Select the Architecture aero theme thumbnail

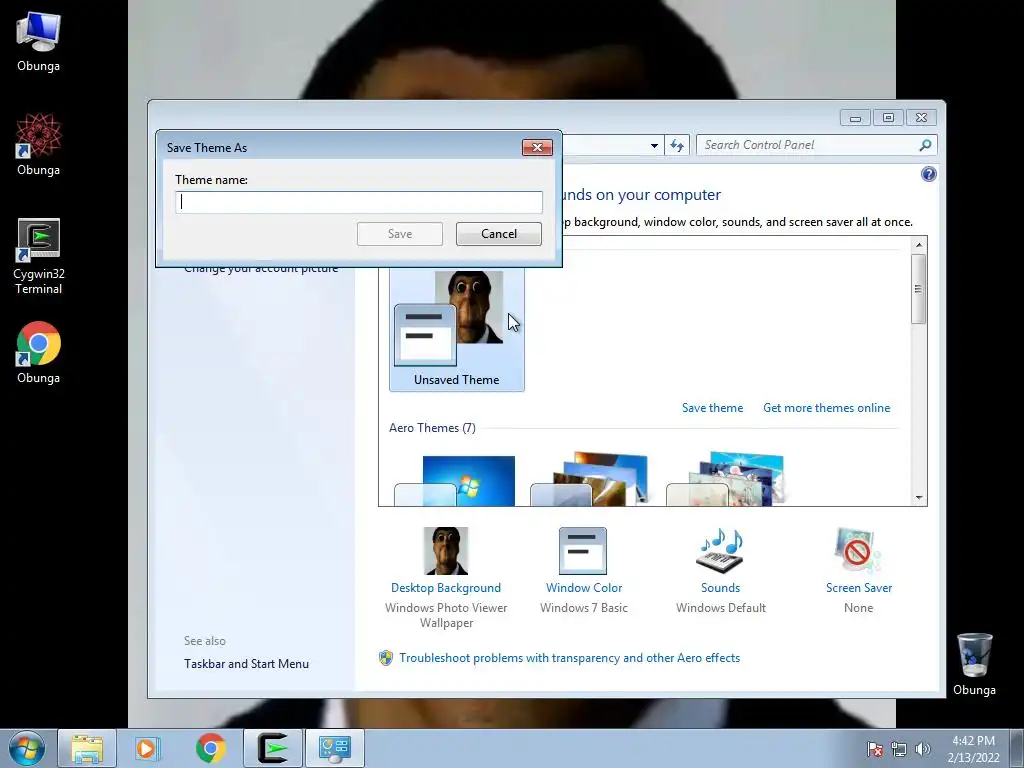tap(589, 479)
